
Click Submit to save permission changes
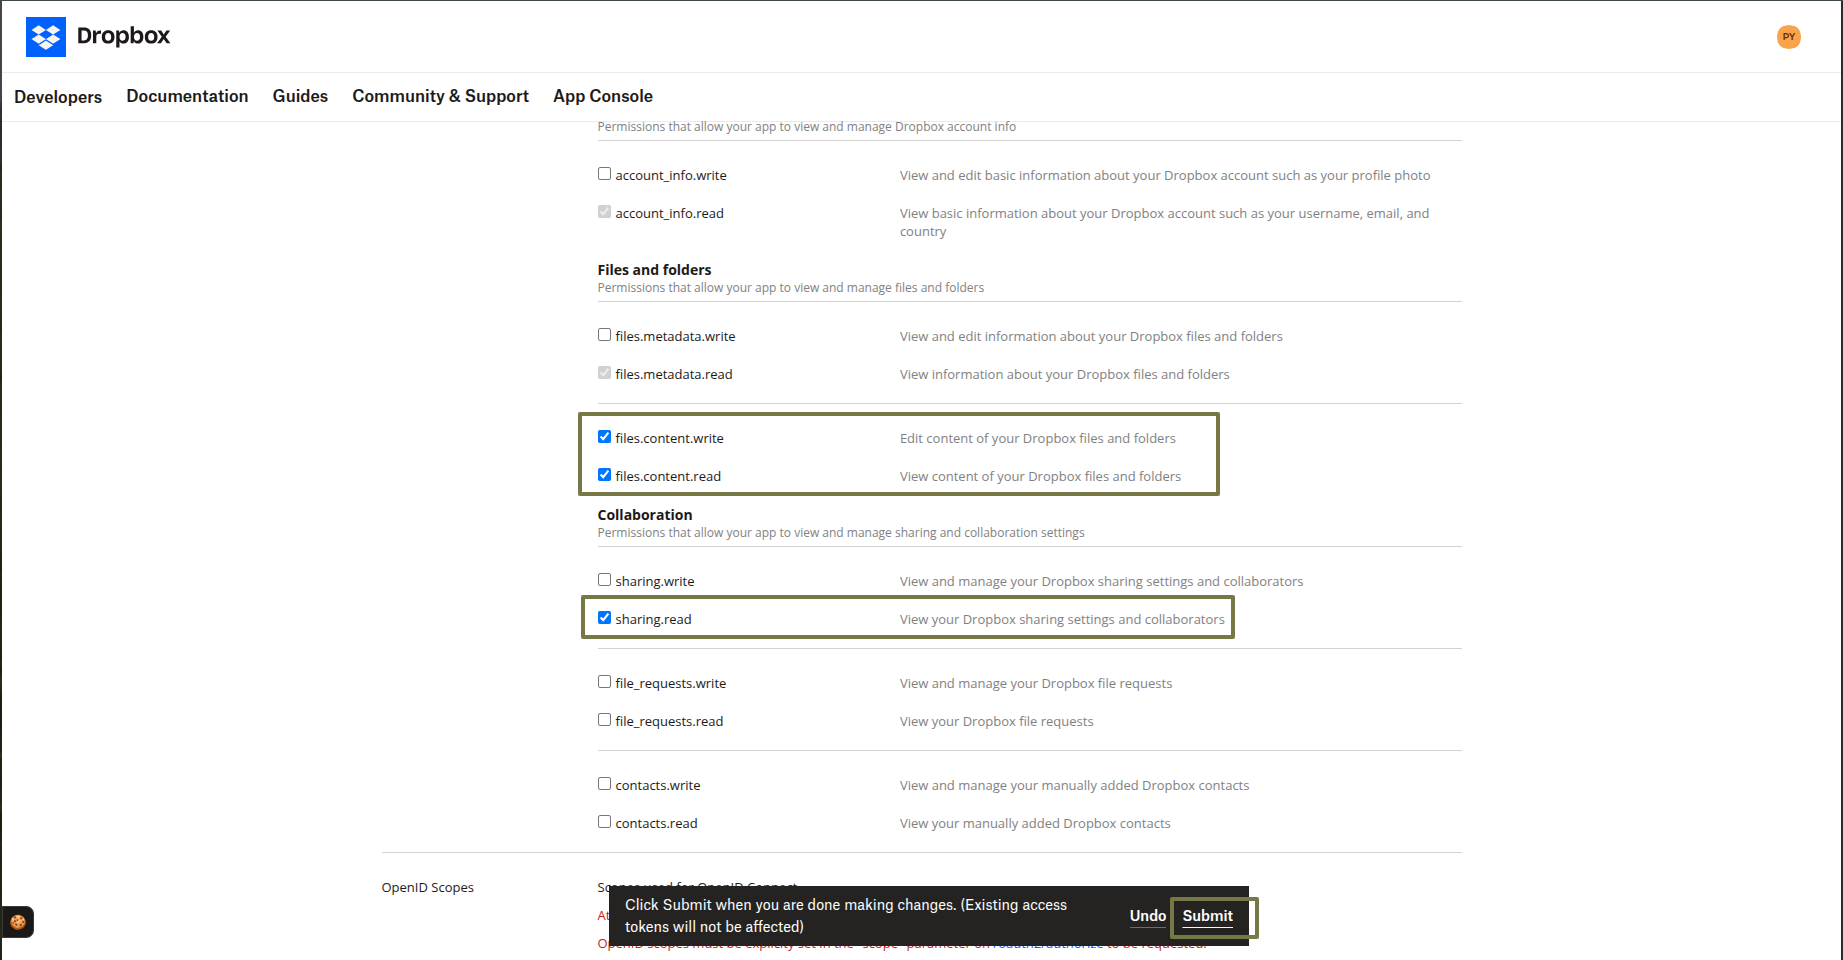click(x=1208, y=916)
